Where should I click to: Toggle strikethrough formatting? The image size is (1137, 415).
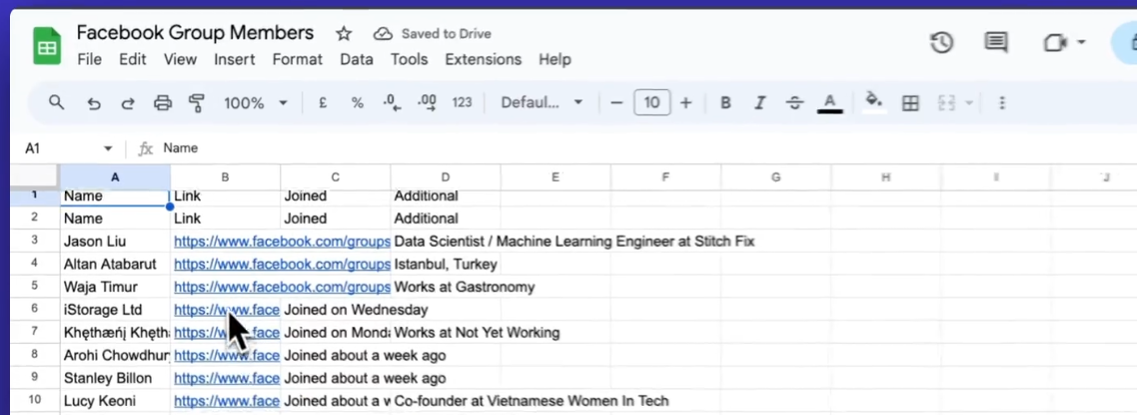795,103
